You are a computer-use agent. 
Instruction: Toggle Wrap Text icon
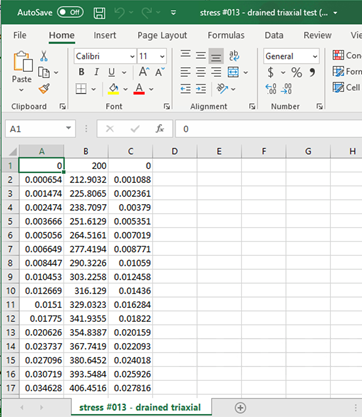coord(234,55)
